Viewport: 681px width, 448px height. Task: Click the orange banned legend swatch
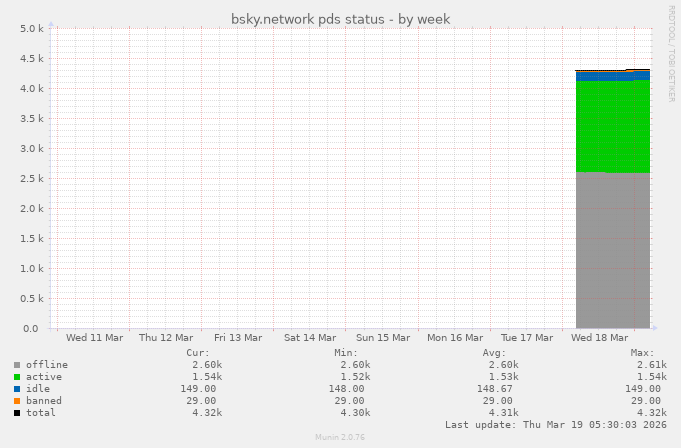[17, 401]
